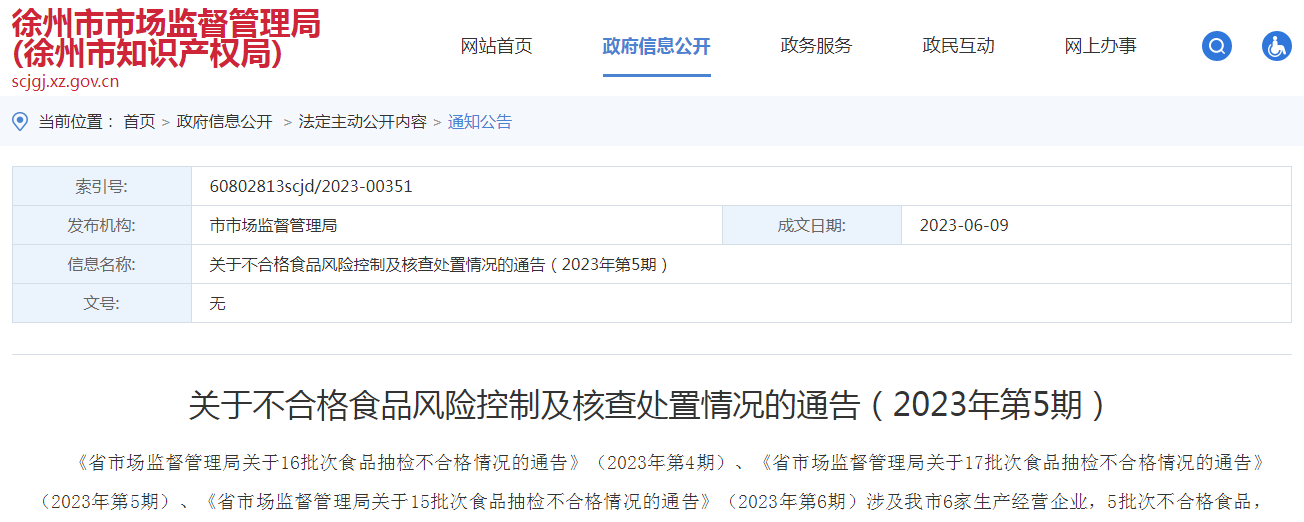The width and height of the screenshot is (1304, 522).
Task: Click the date 2023-06-09
Action: [x=964, y=226]
